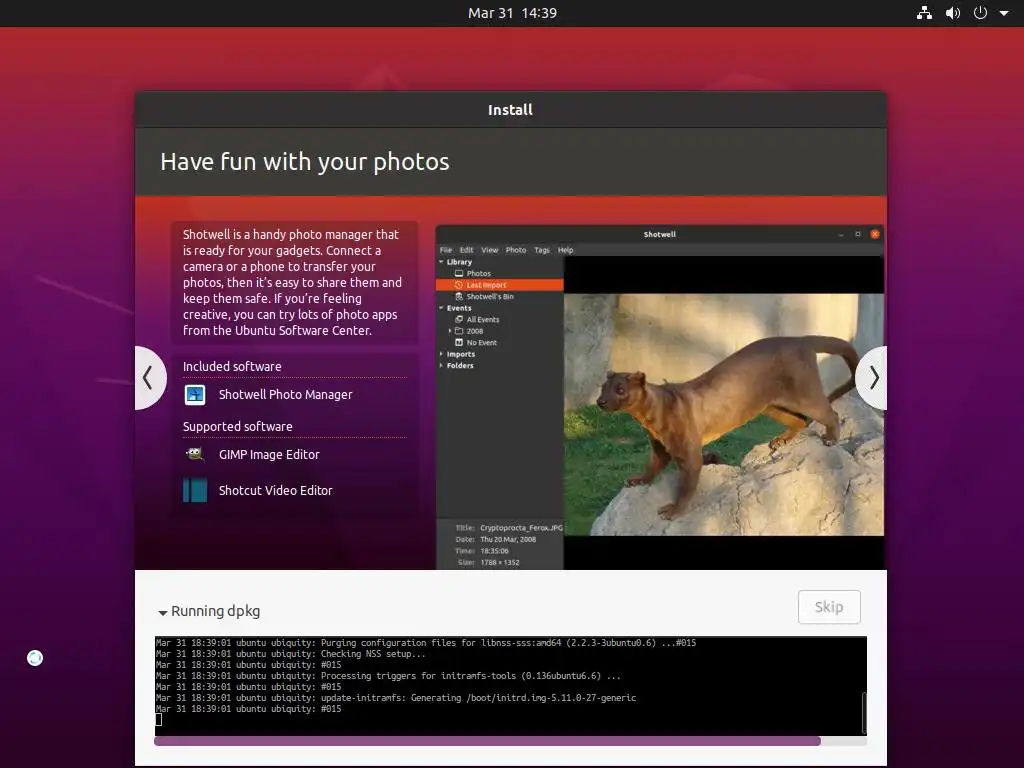Collapse Events tree in Shotwell preview
The height and width of the screenshot is (768, 1024).
pyautogui.click(x=441, y=308)
